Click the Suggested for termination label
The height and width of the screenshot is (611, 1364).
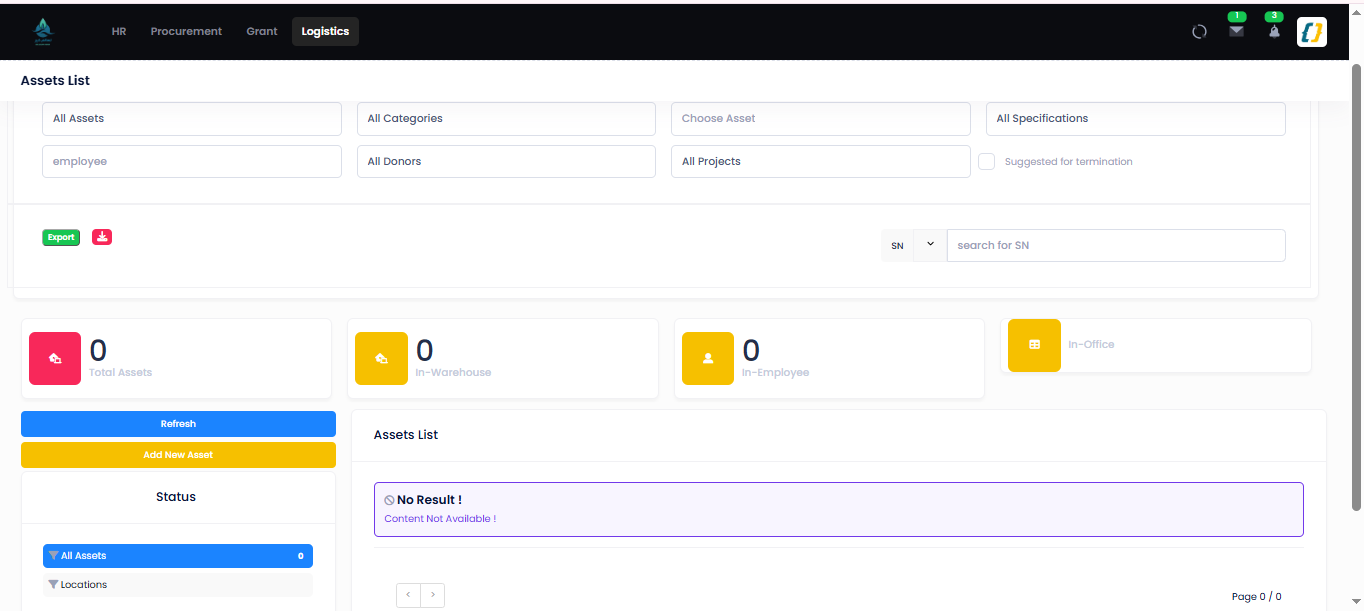tap(1068, 161)
